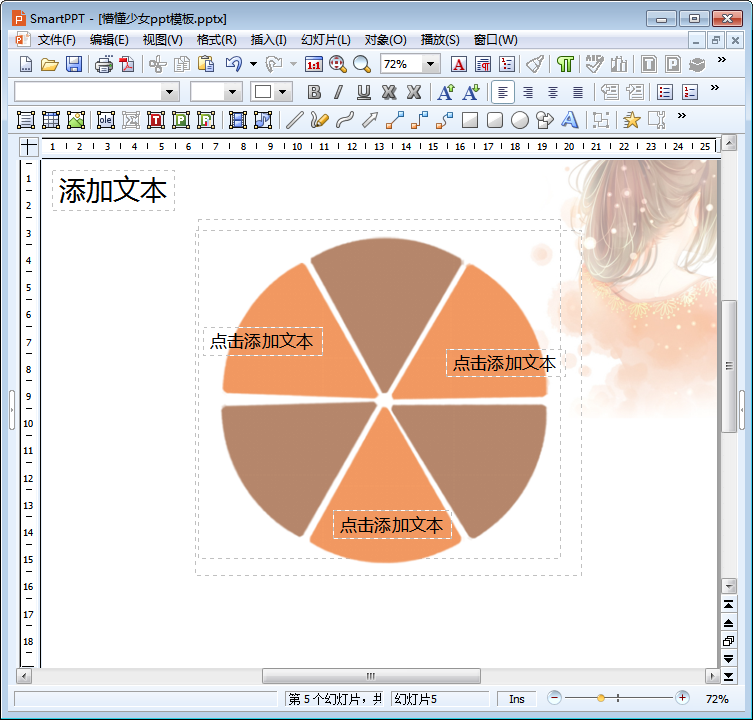
Task: Insert a table frame
Action: (51, 120)
